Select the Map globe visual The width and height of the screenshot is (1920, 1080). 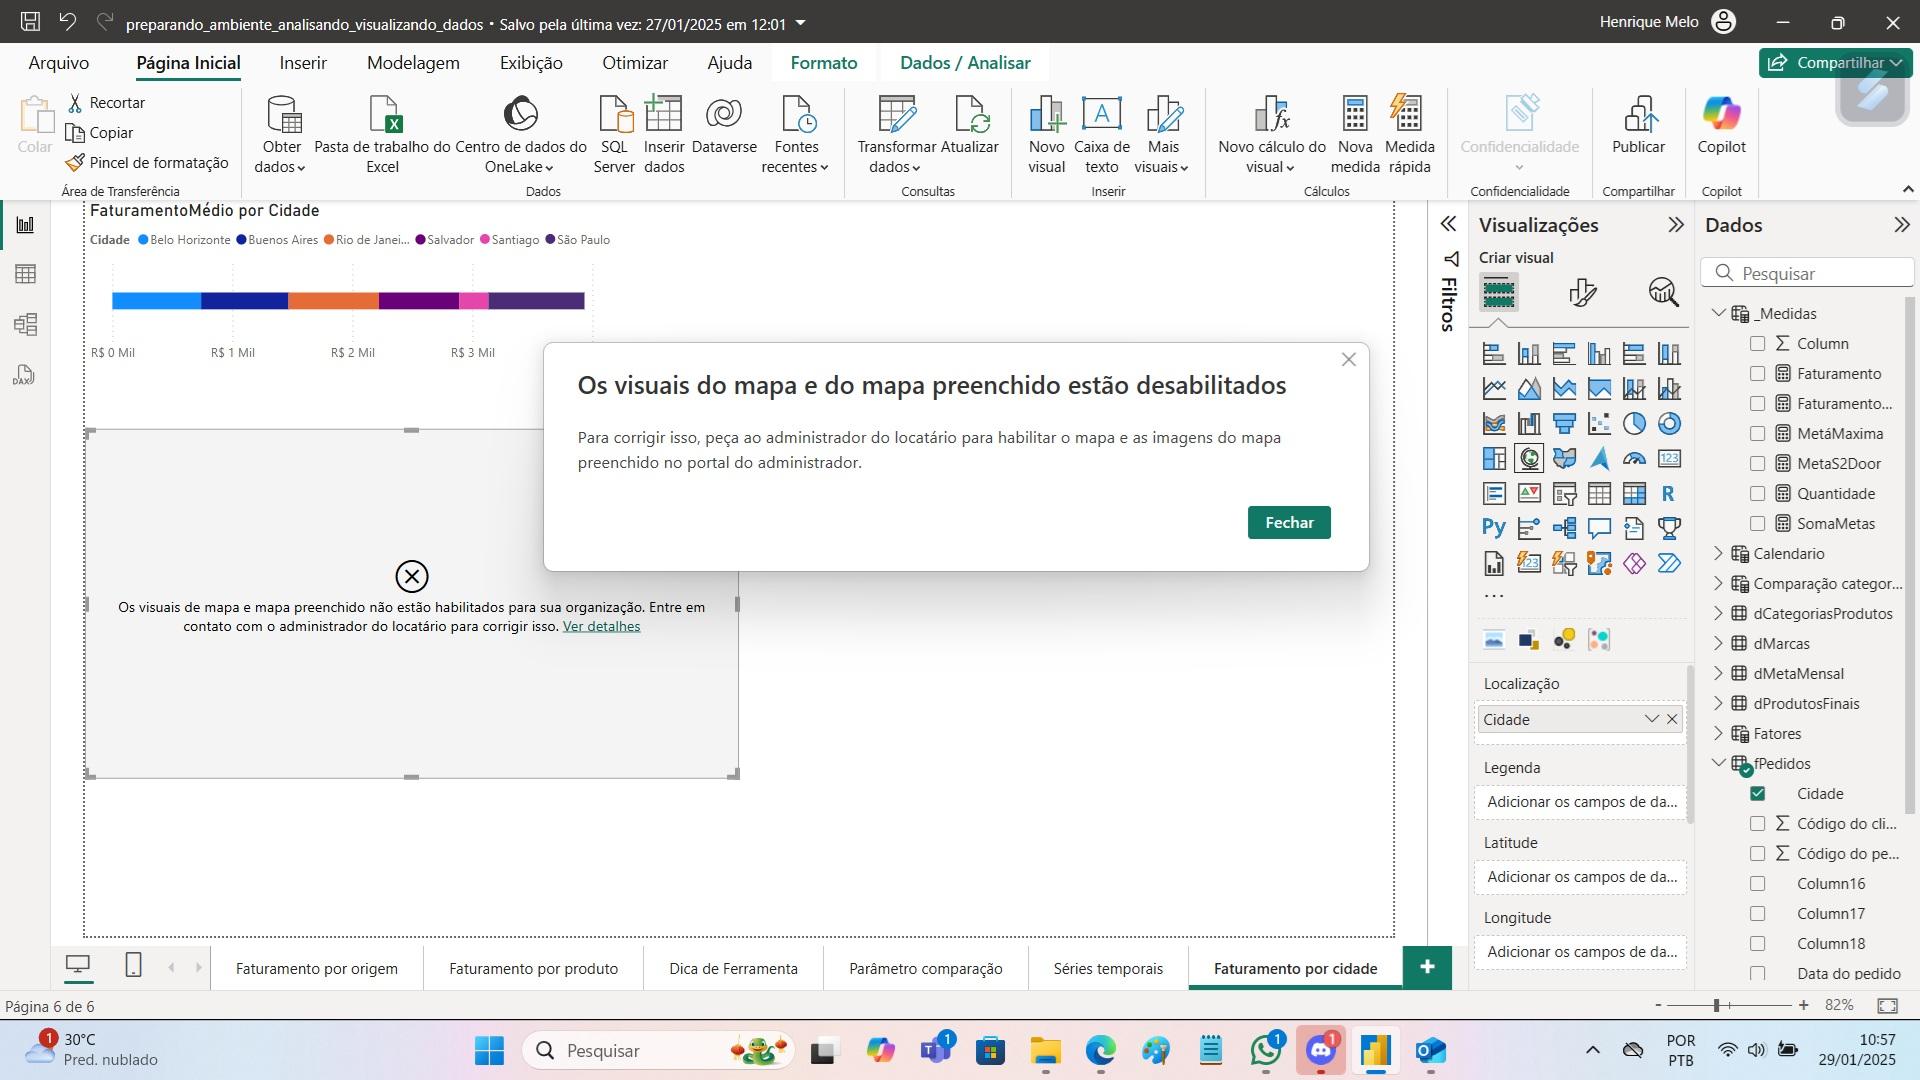tap(1529, 459)
